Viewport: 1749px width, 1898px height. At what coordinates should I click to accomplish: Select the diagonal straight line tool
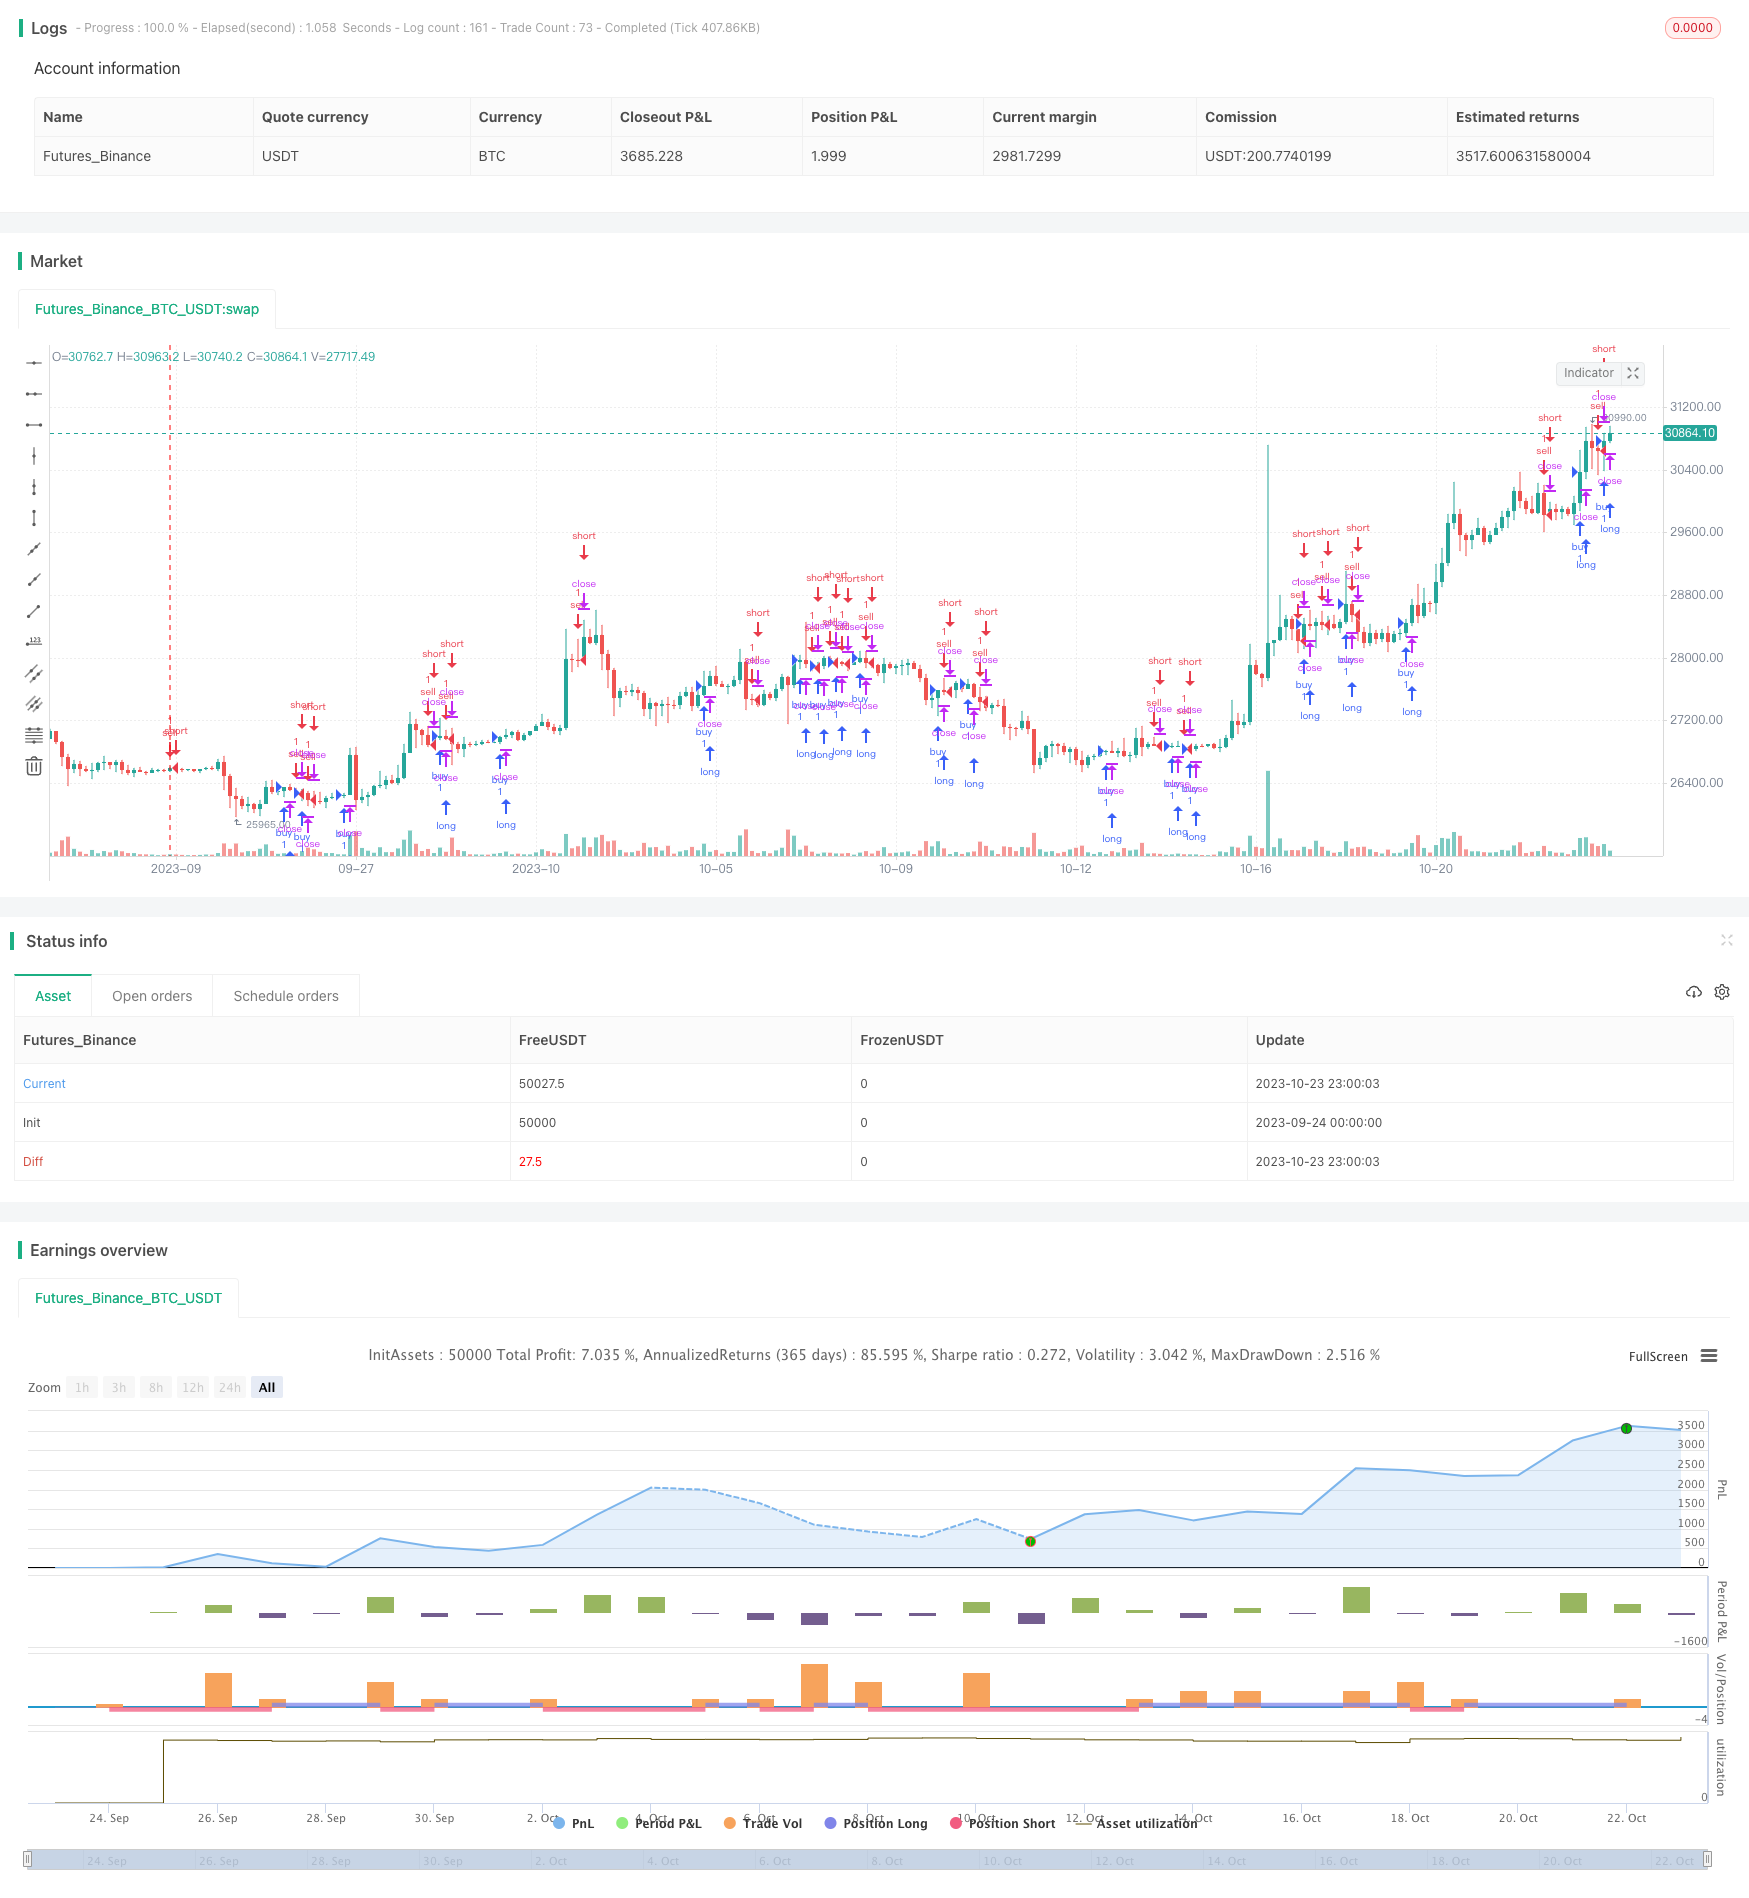(34, 549)
